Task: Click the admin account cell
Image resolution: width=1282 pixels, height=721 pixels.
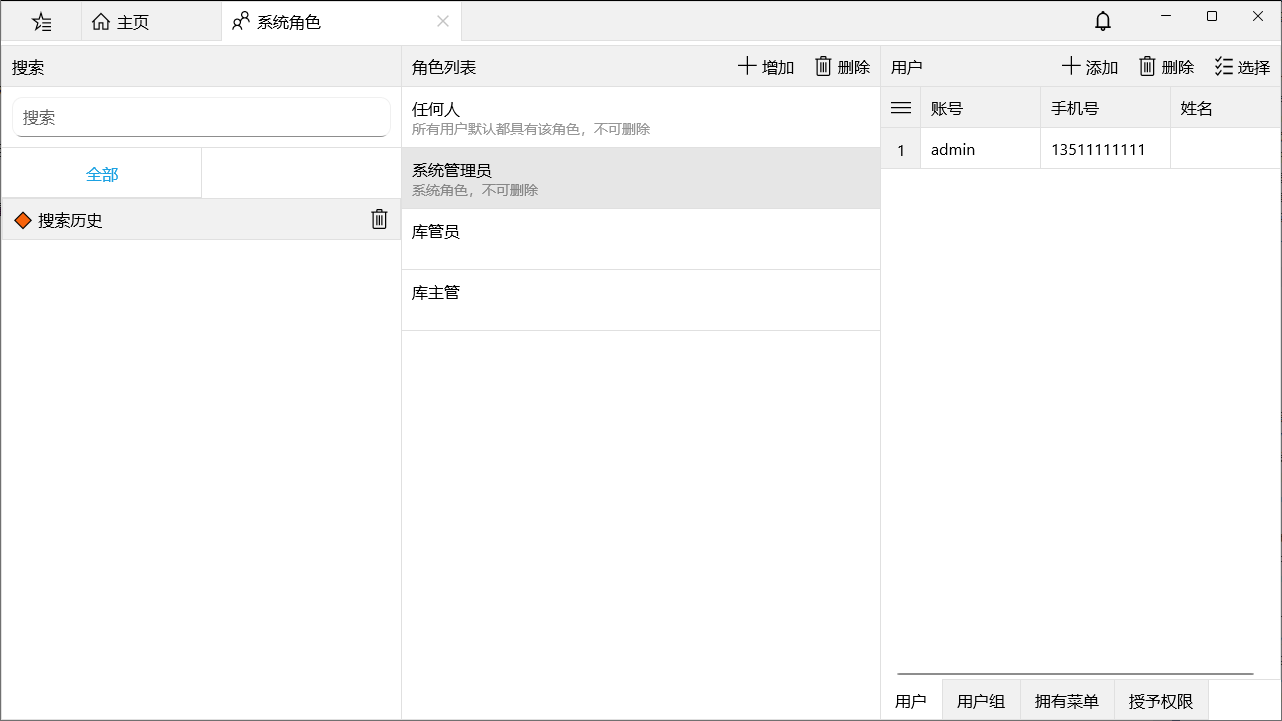Action: click(x=981, y=150)
